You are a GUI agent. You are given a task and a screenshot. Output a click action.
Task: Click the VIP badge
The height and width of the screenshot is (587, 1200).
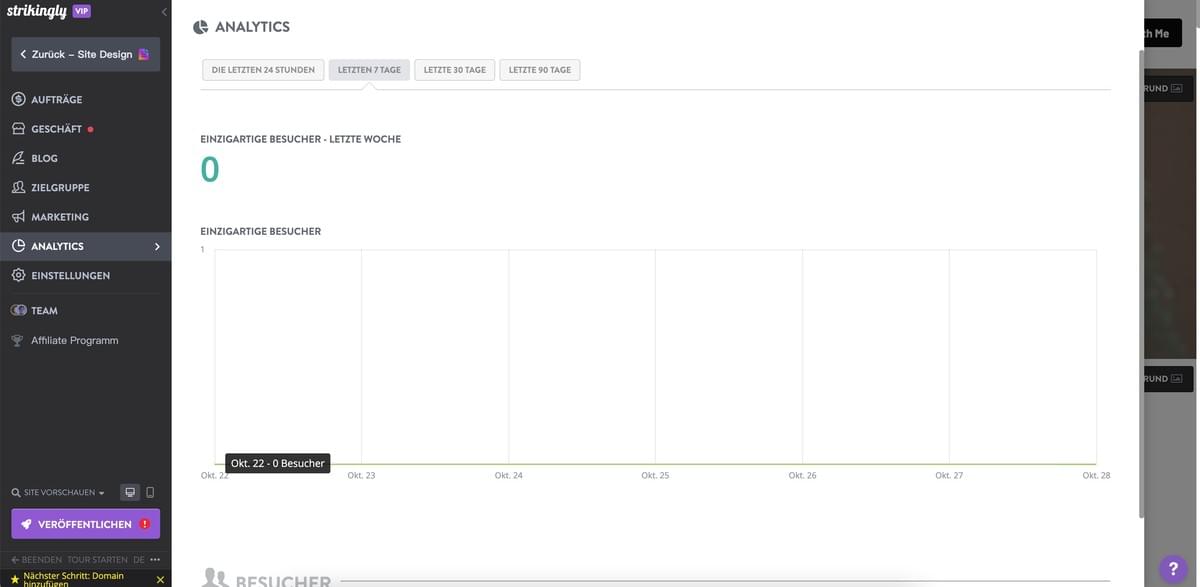(x=82, y=11)
